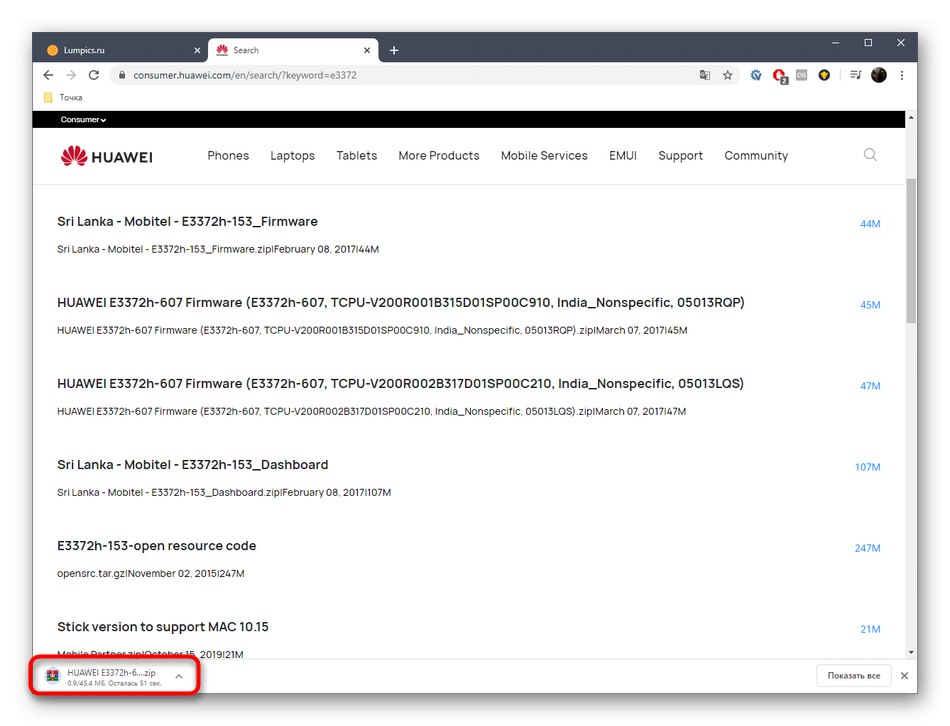Image resolution: width=950 pixels, height=726 pixels.
Task: Open the yellow shield extension icon
Action: (x=824, y=75)
